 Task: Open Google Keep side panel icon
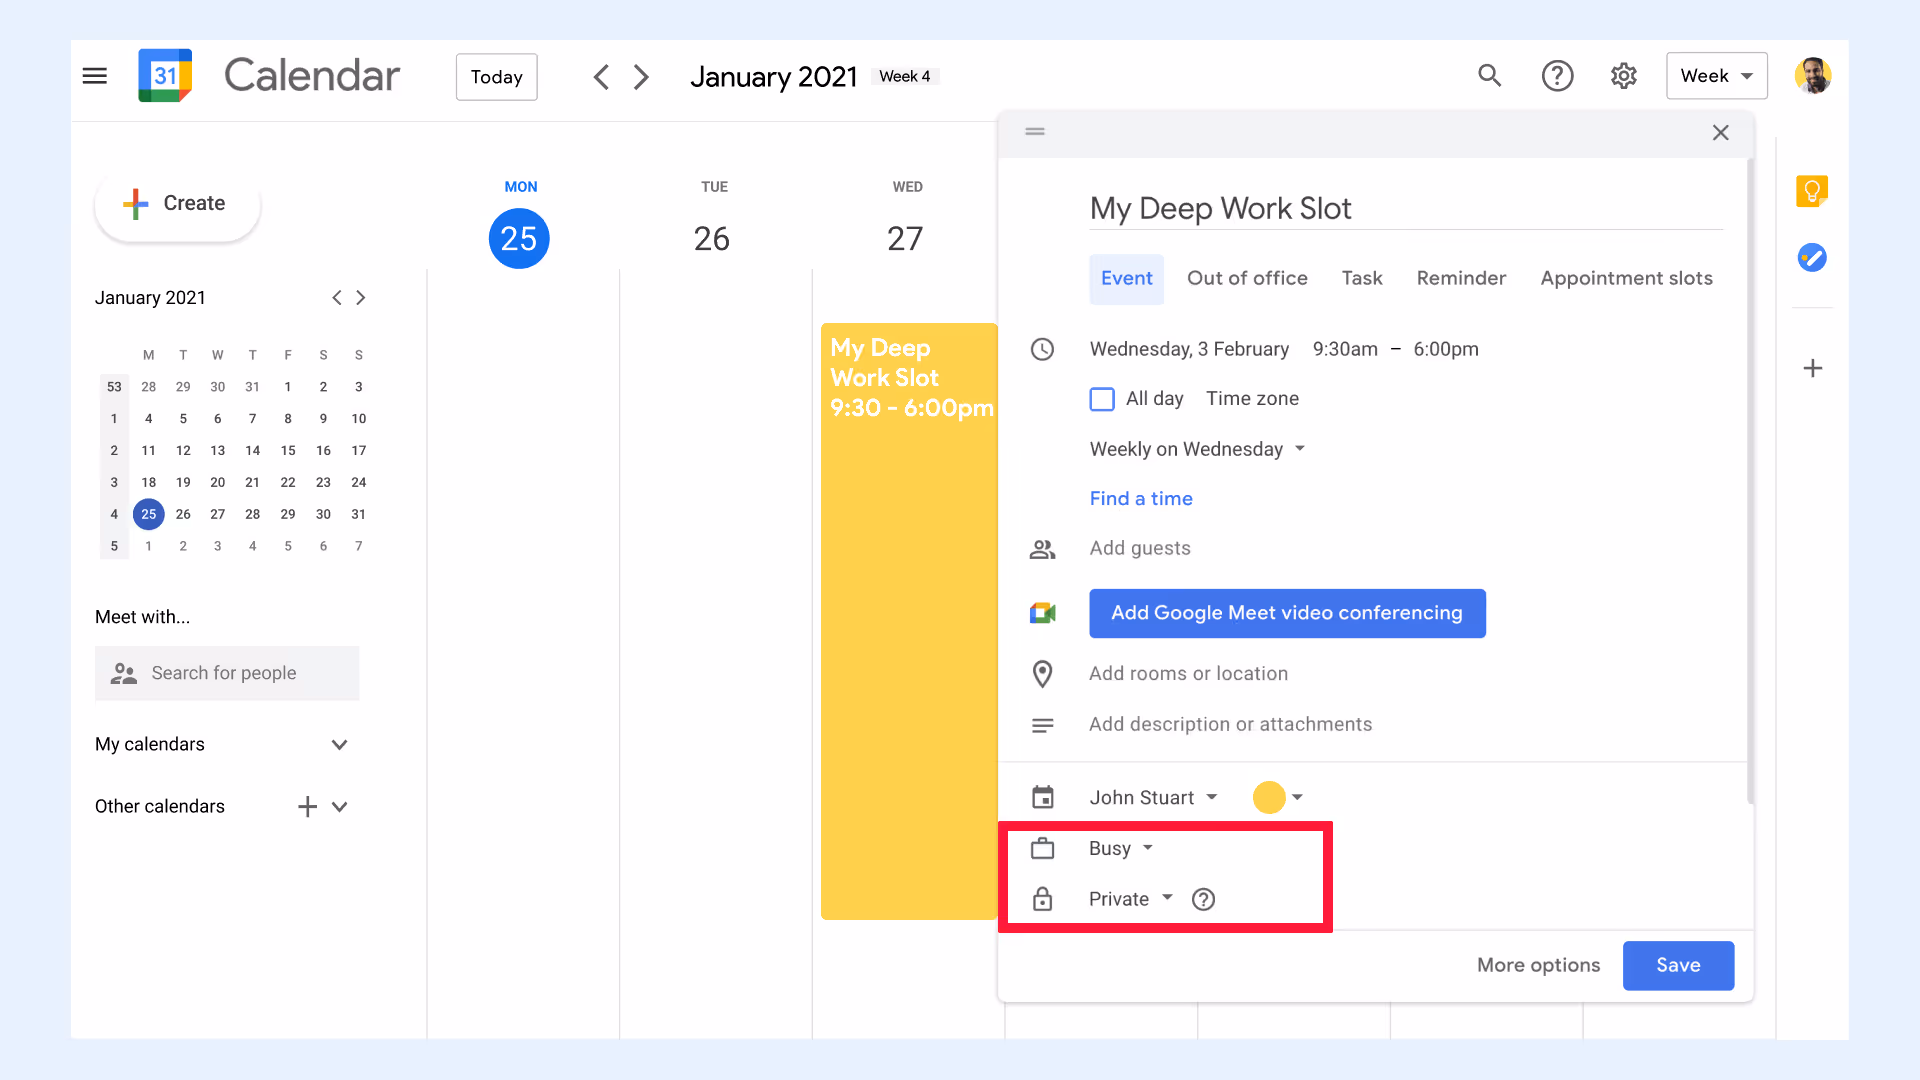(x=1812, y=190)
